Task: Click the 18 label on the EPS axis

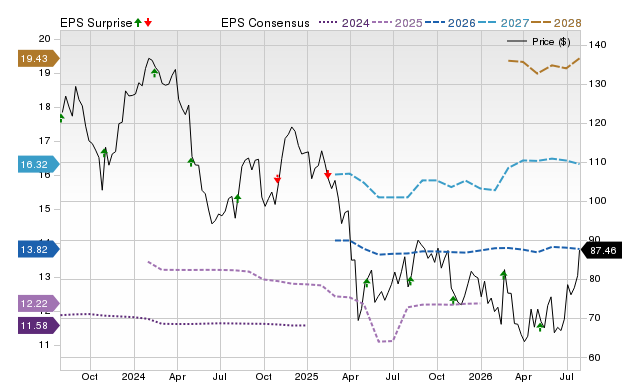Action: tap(44, 107)
